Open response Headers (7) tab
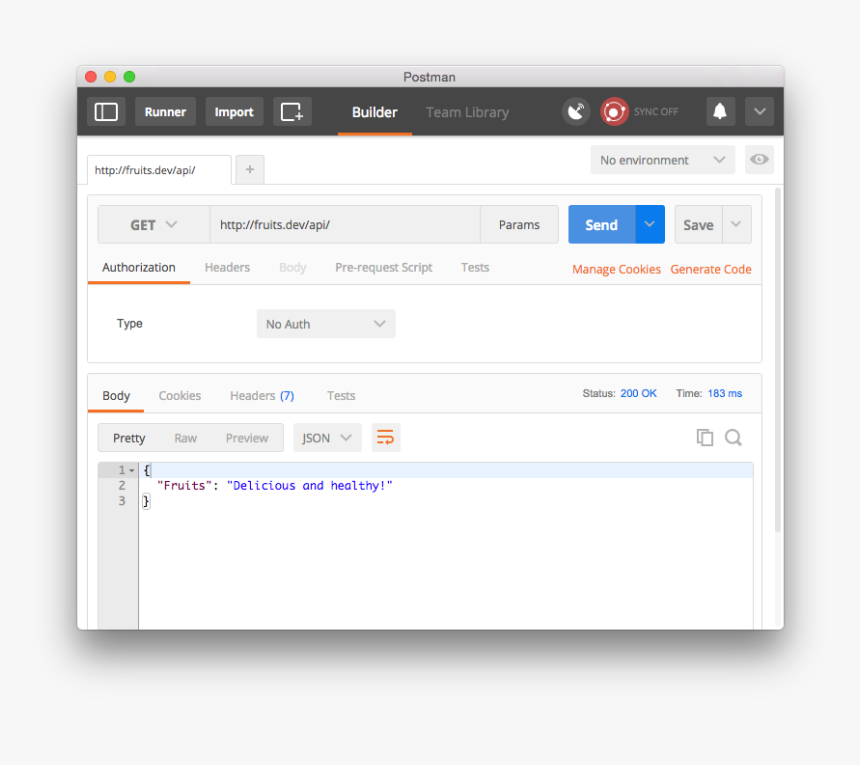860x765 pixels. click(262, 396)
